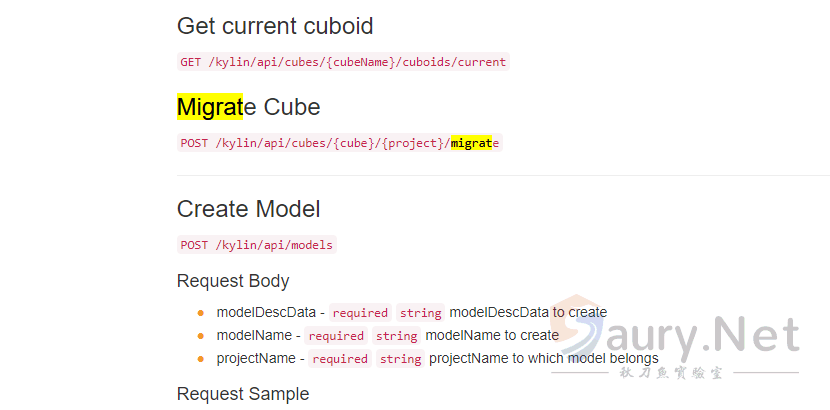Click the POST migrate endpoint code block
Viewport: 830px width, 410px height.
(339, 143)
